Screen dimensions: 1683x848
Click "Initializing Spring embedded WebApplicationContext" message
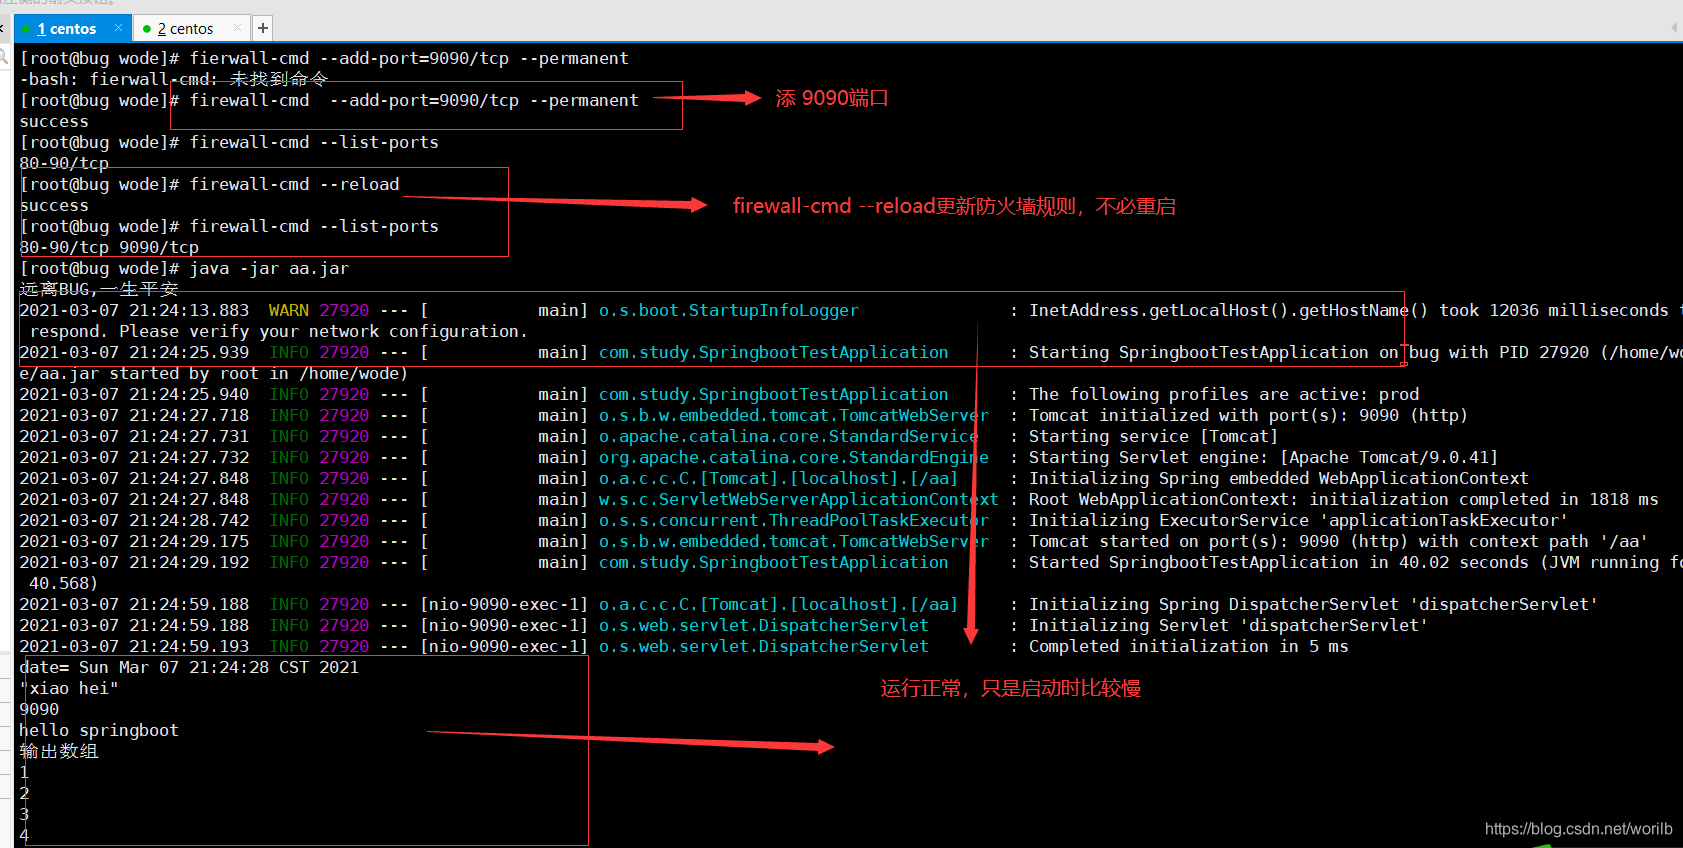(1278, 478)
